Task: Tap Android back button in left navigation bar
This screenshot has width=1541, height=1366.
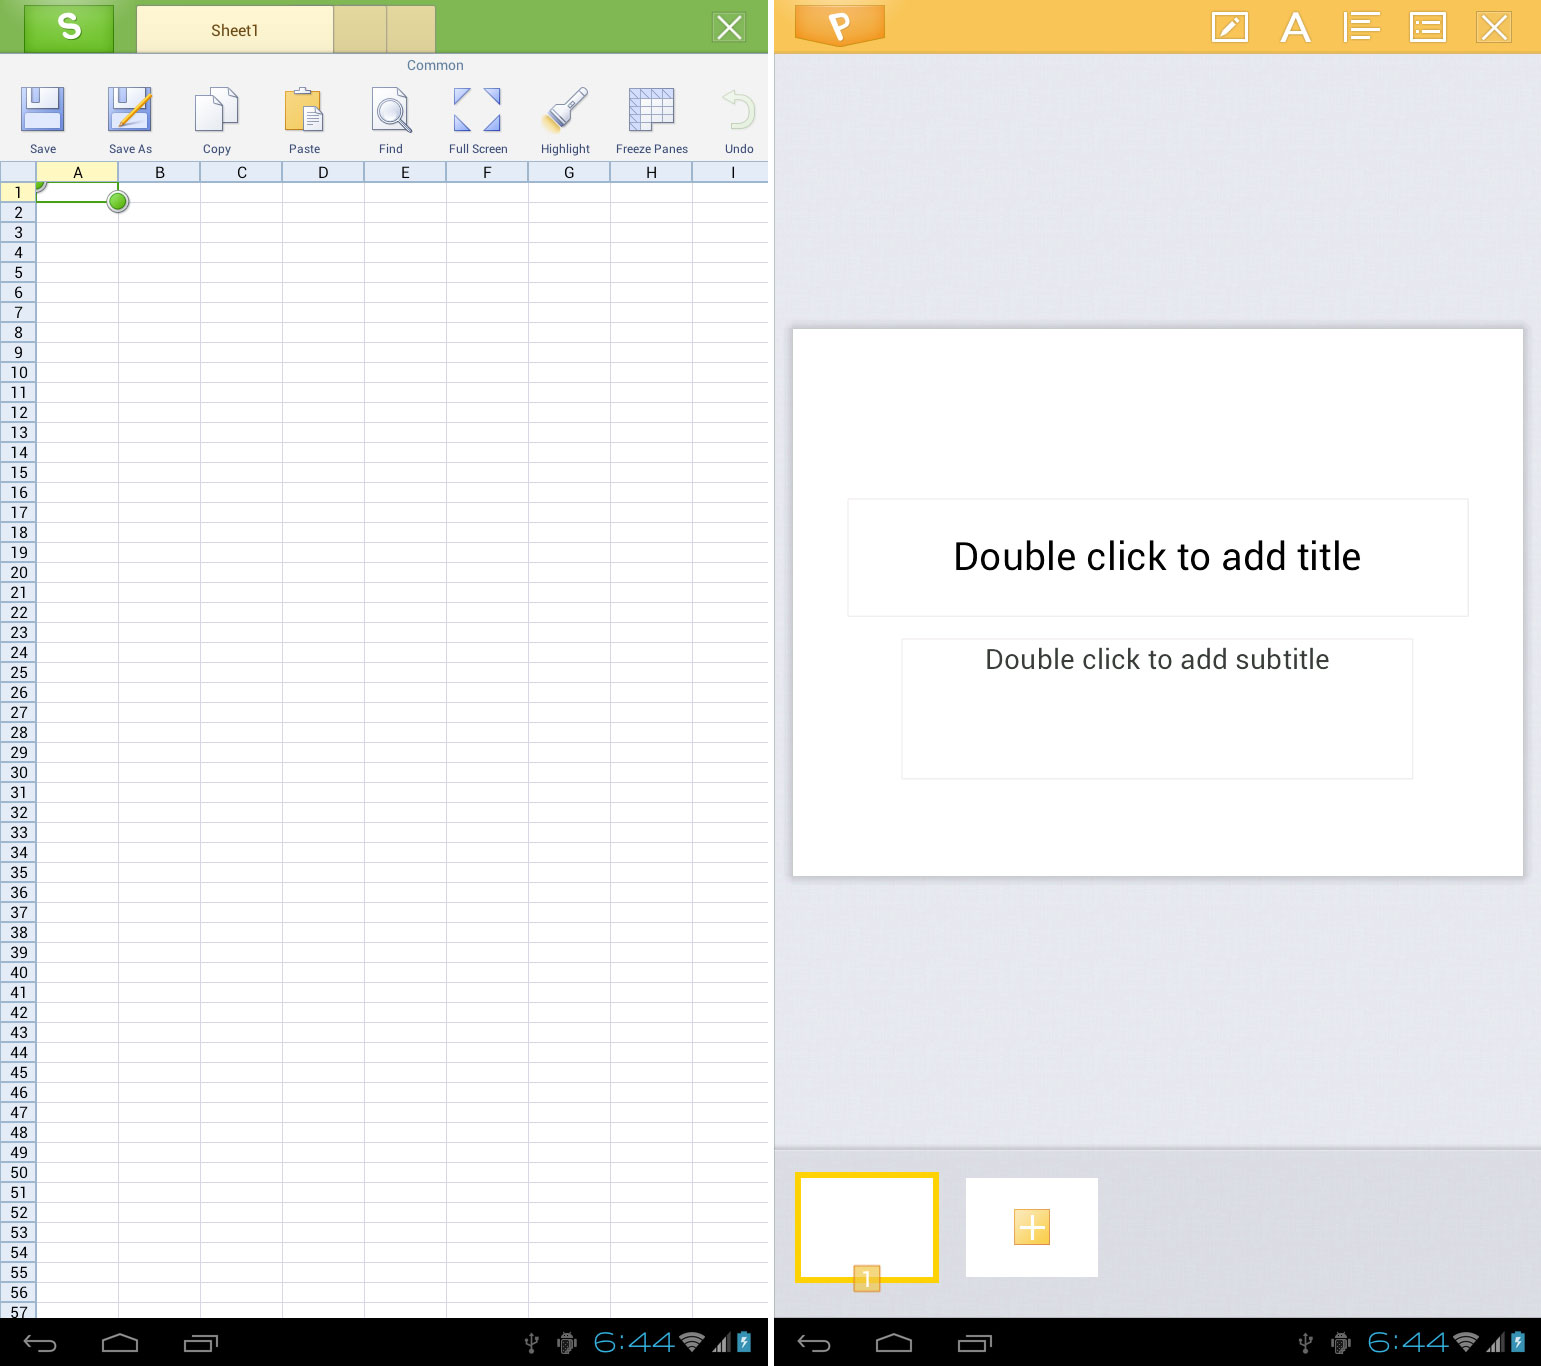Action: tap(40, 1343)
